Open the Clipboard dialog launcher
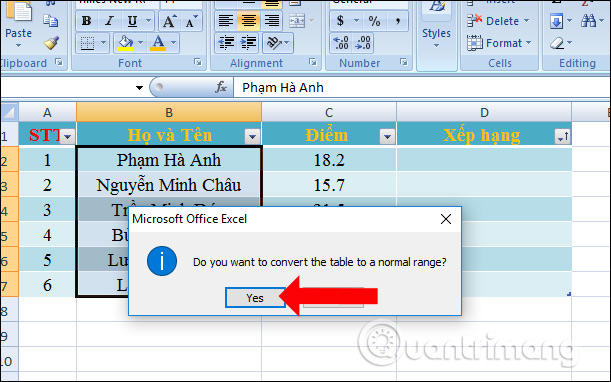Image resolution: width=611 pixels, height=382 pixels. click(x=59, y=62)
